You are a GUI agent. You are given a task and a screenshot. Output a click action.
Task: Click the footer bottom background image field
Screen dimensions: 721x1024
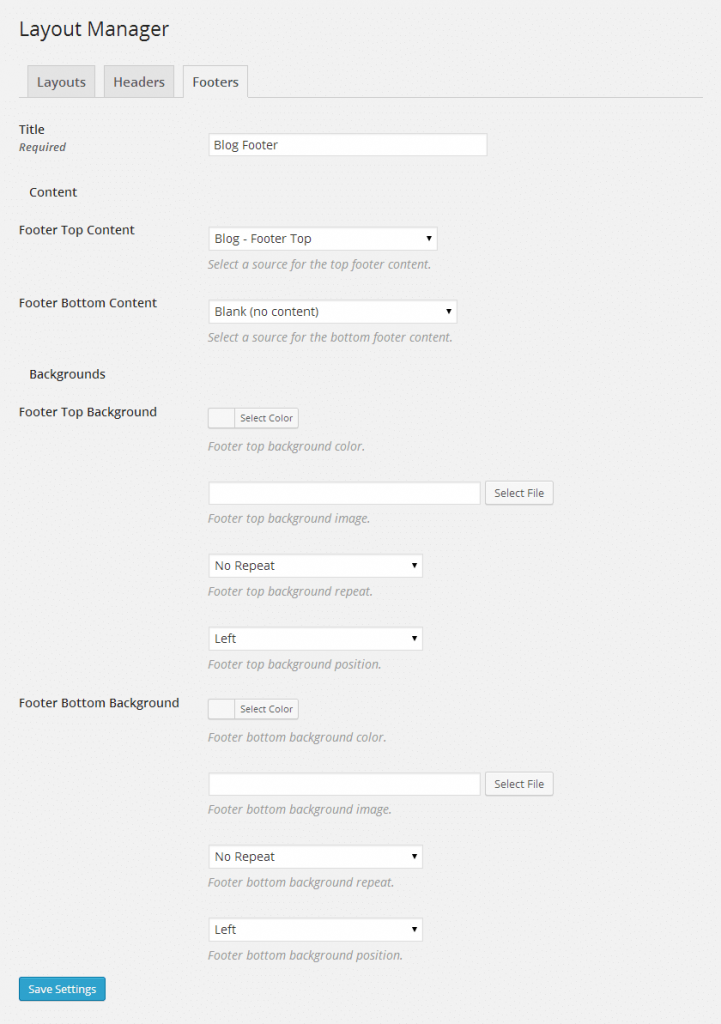pyautogui.click(x=343, y=783)
